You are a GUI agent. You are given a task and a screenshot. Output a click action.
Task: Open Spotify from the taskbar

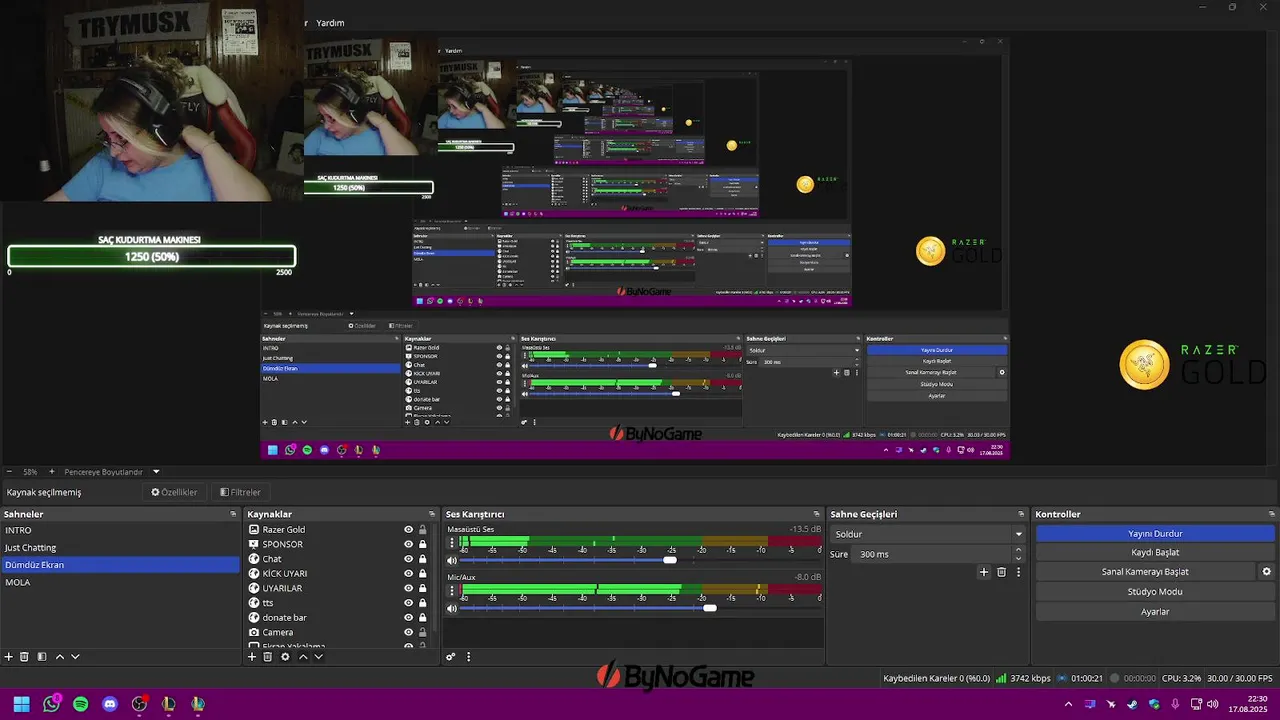pos(81,704)
